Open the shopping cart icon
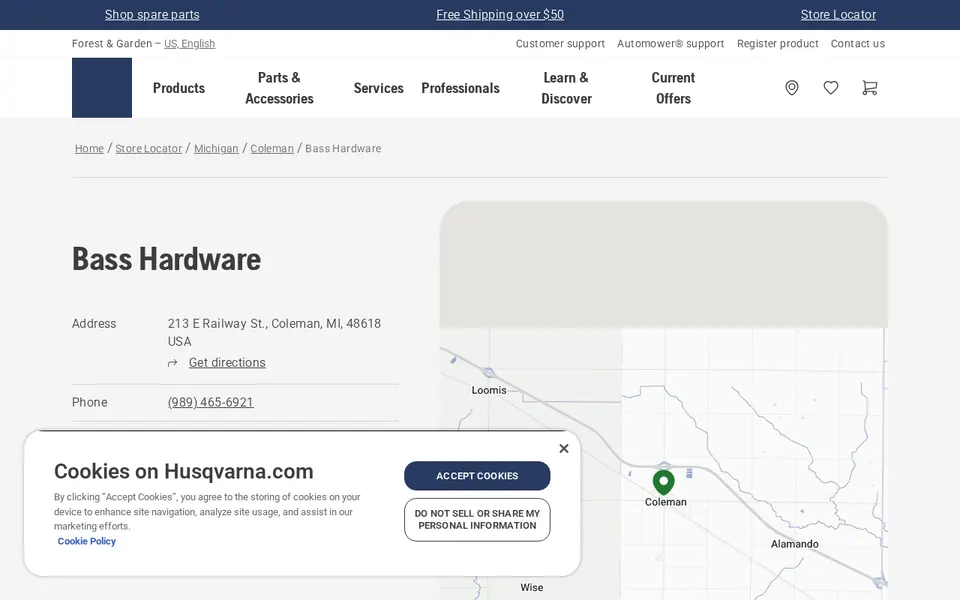960x600 pixels. tap(869, 88)
